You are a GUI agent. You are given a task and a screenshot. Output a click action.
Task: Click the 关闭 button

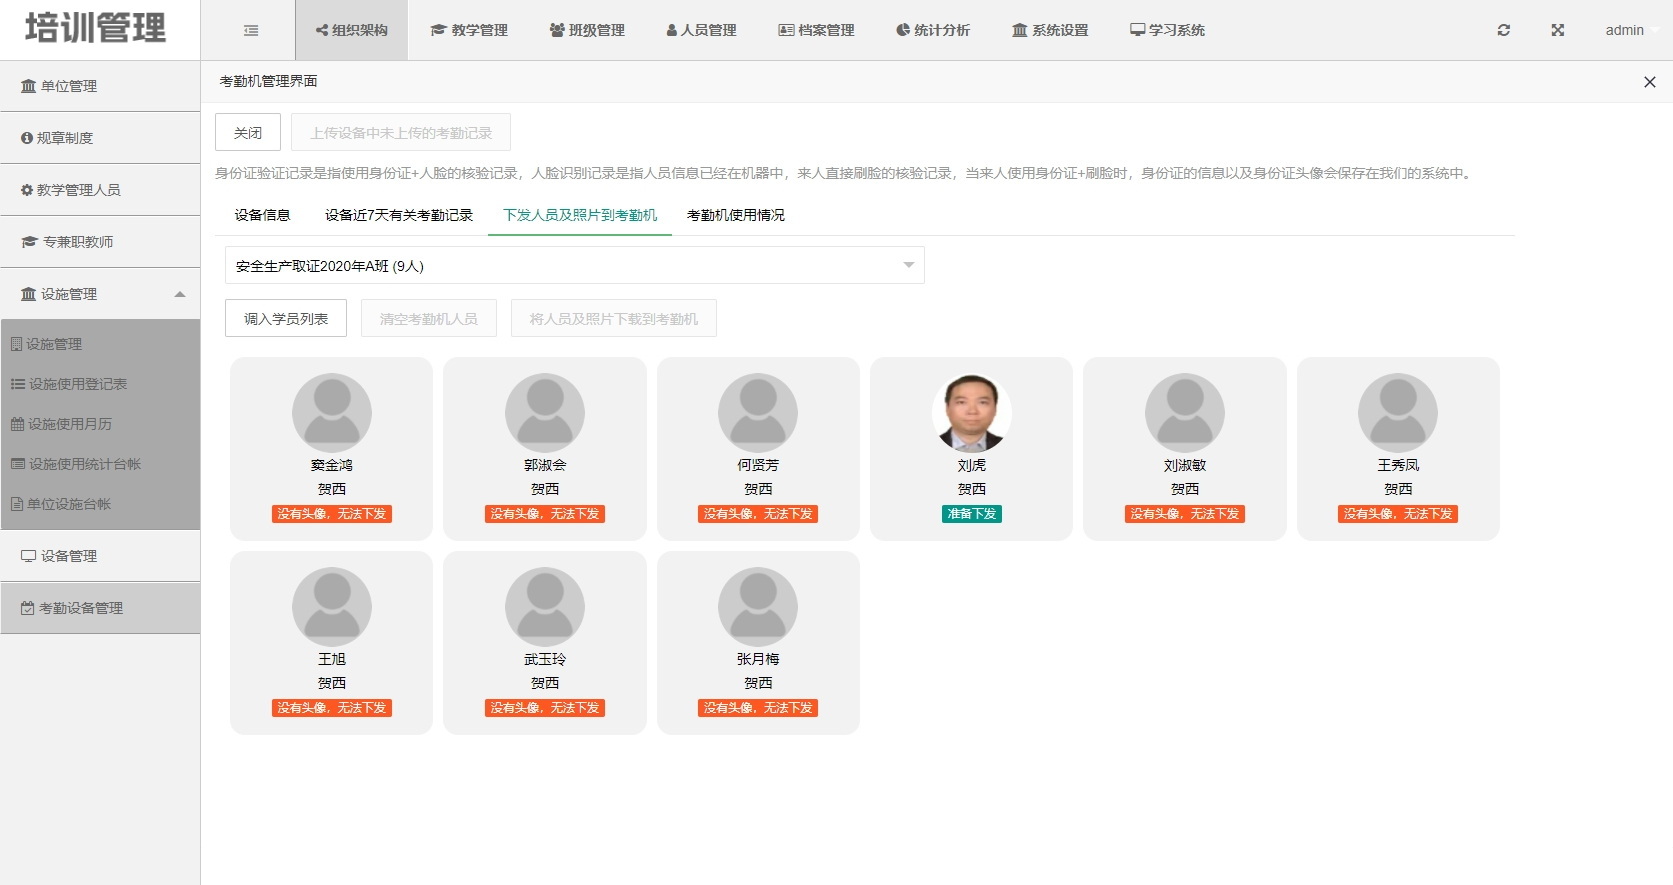point(248,133)
